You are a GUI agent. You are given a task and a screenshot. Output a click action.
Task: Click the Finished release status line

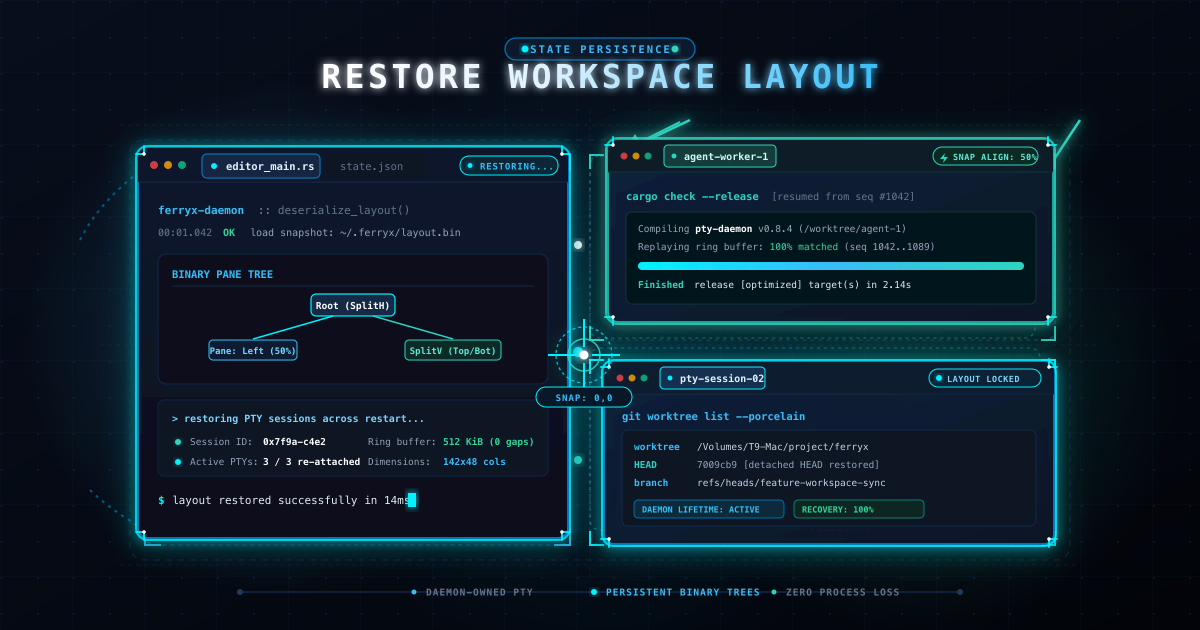(774, 285)
